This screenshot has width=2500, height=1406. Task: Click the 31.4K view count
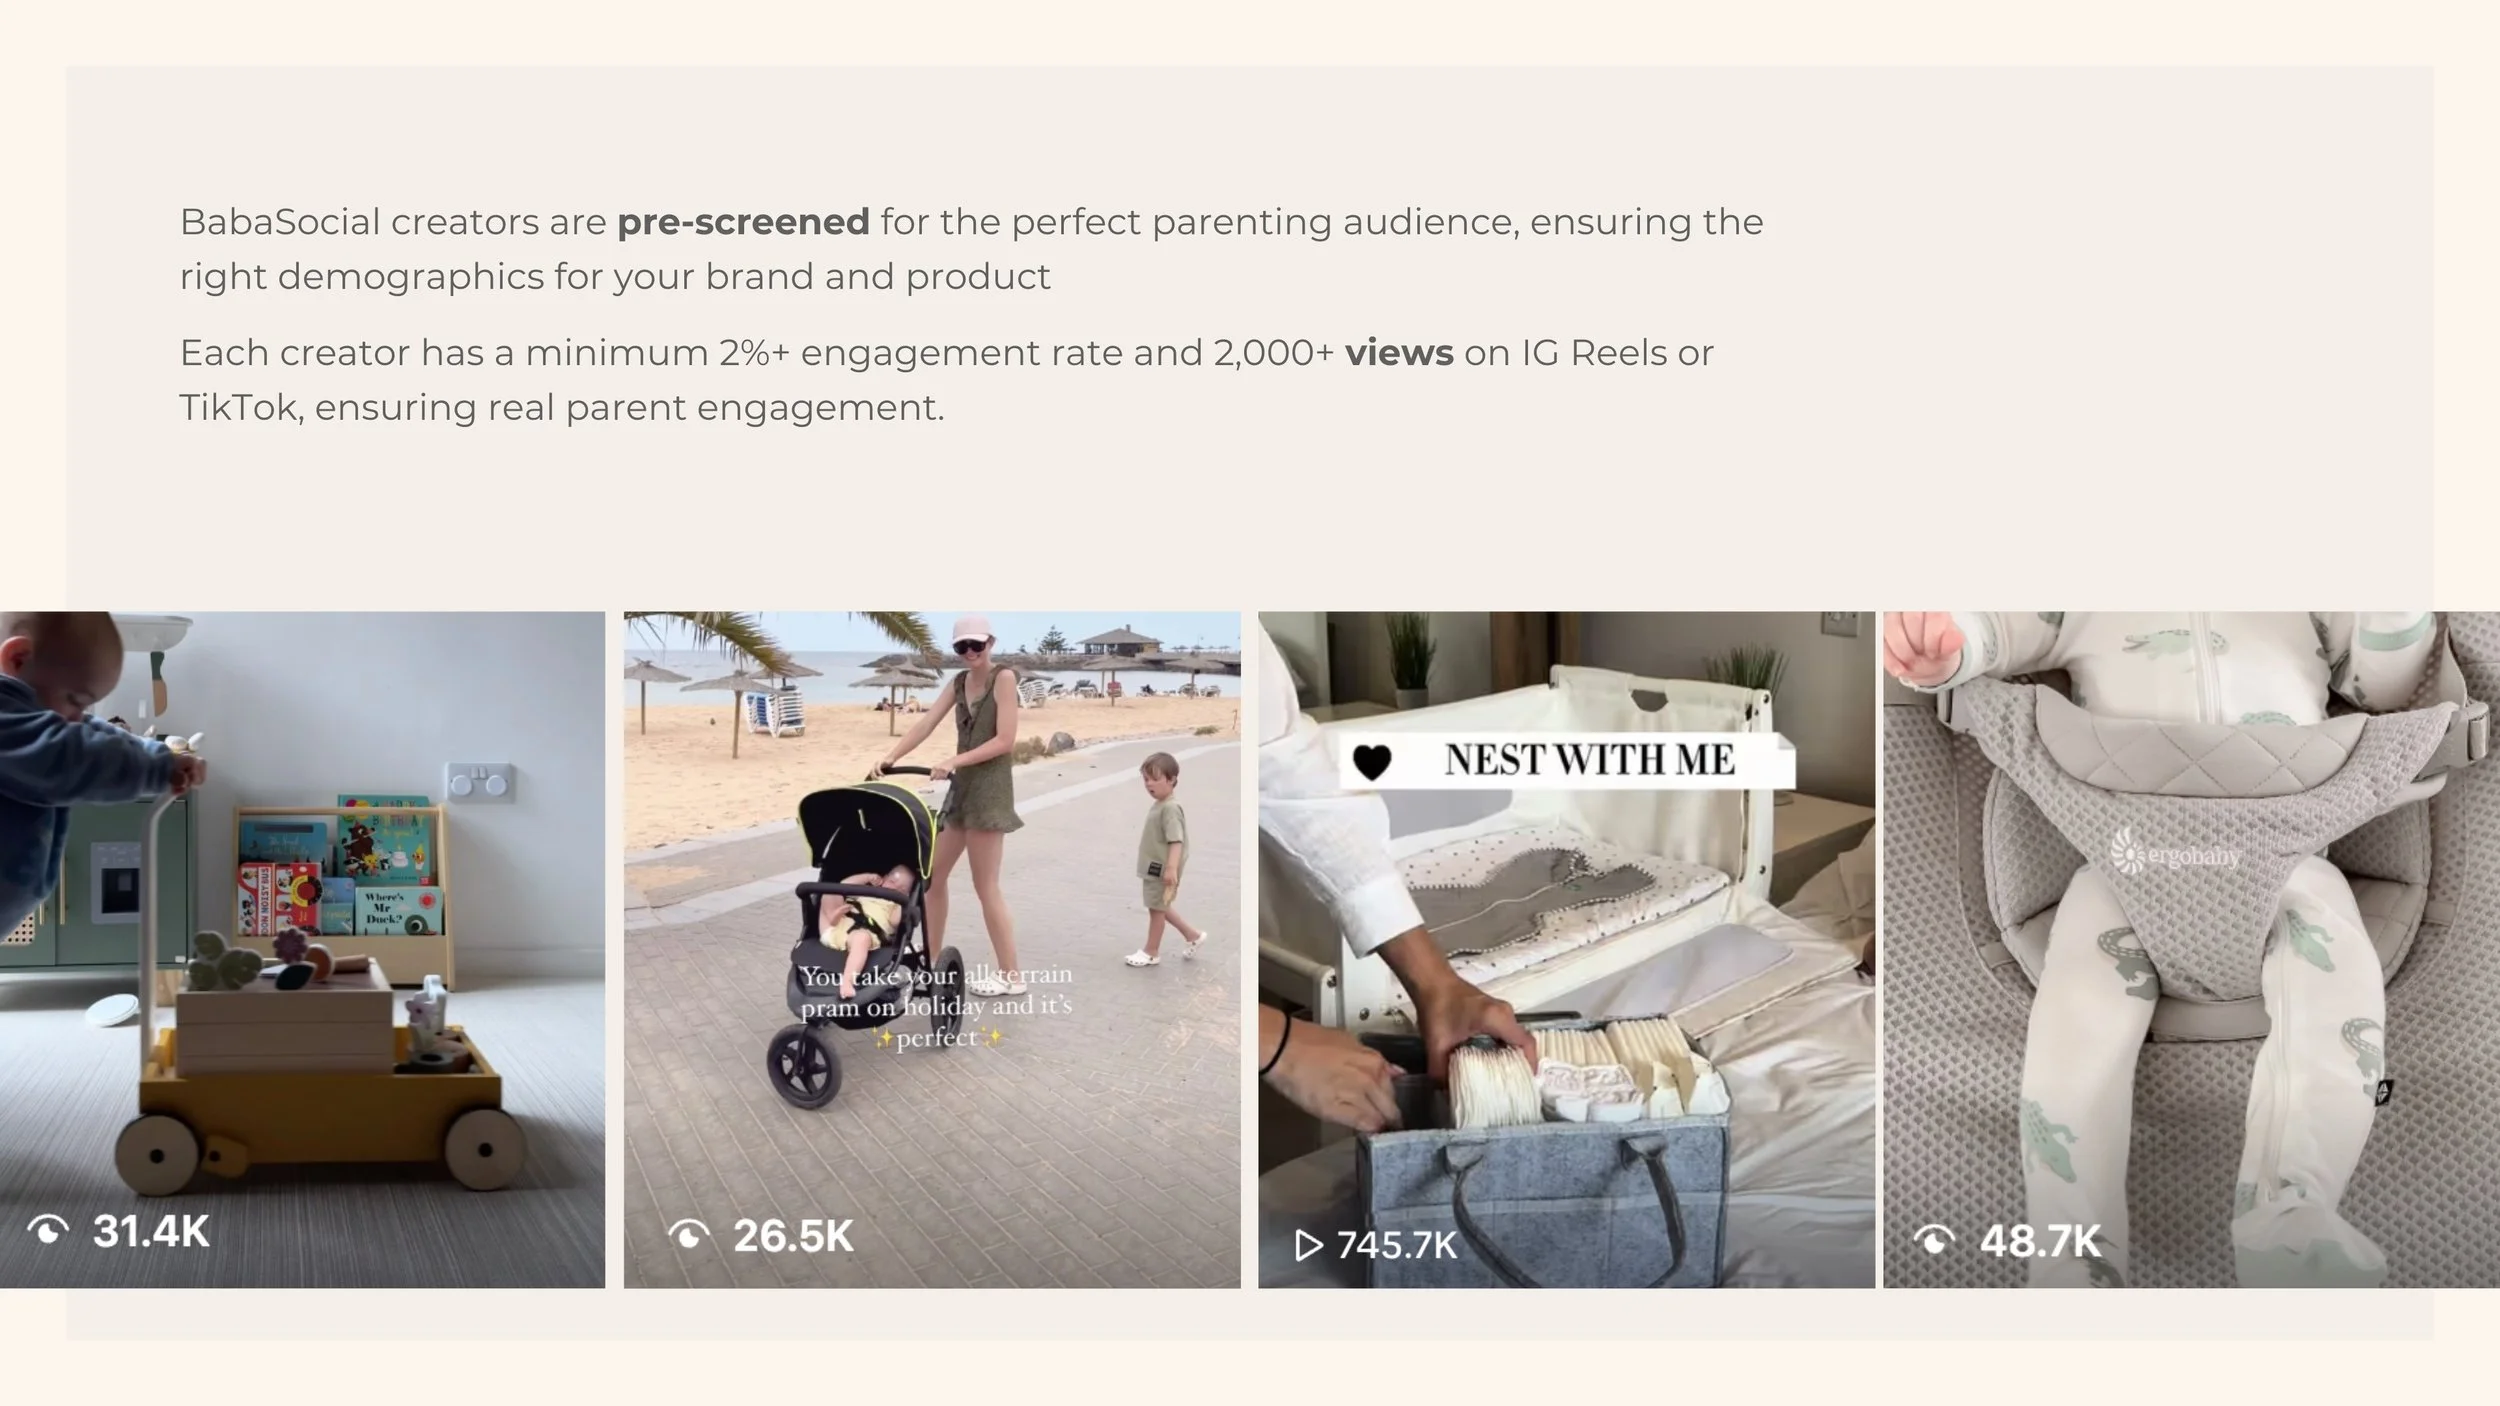[151, 1231]
